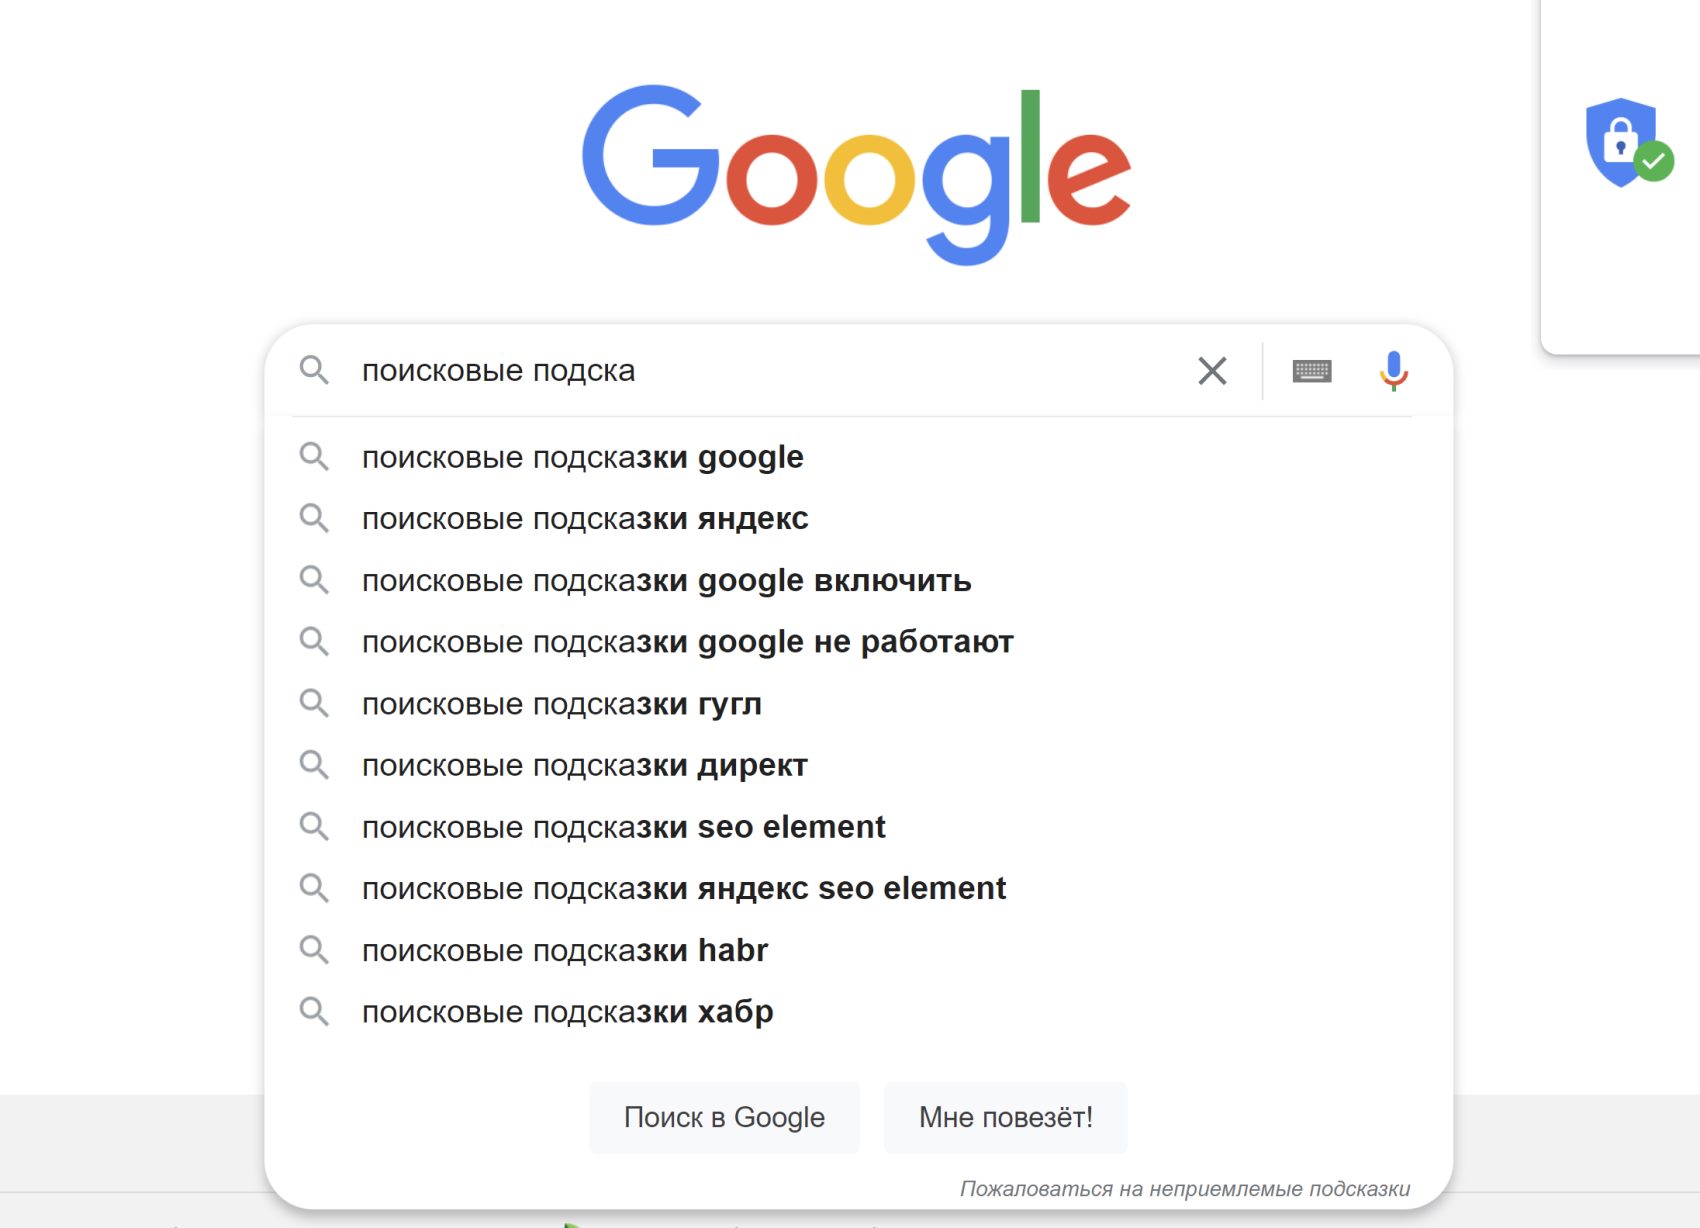1700x1228 pixels.
Task: Choose 'поисковые подсказки google не работают' suggestion
Action: click(687, 642)
